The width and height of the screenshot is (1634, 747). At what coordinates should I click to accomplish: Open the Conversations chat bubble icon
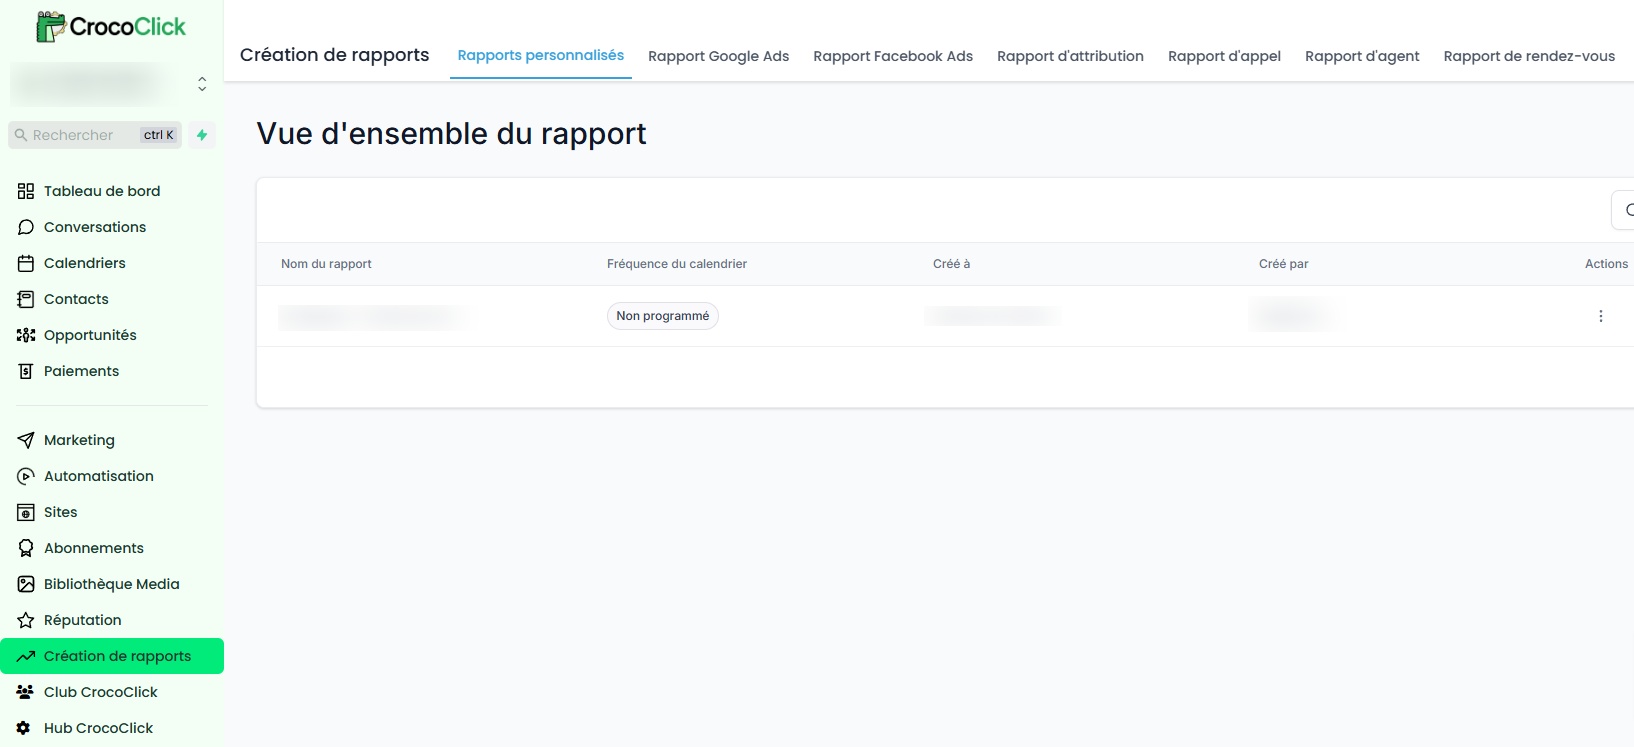coord(26,227)
